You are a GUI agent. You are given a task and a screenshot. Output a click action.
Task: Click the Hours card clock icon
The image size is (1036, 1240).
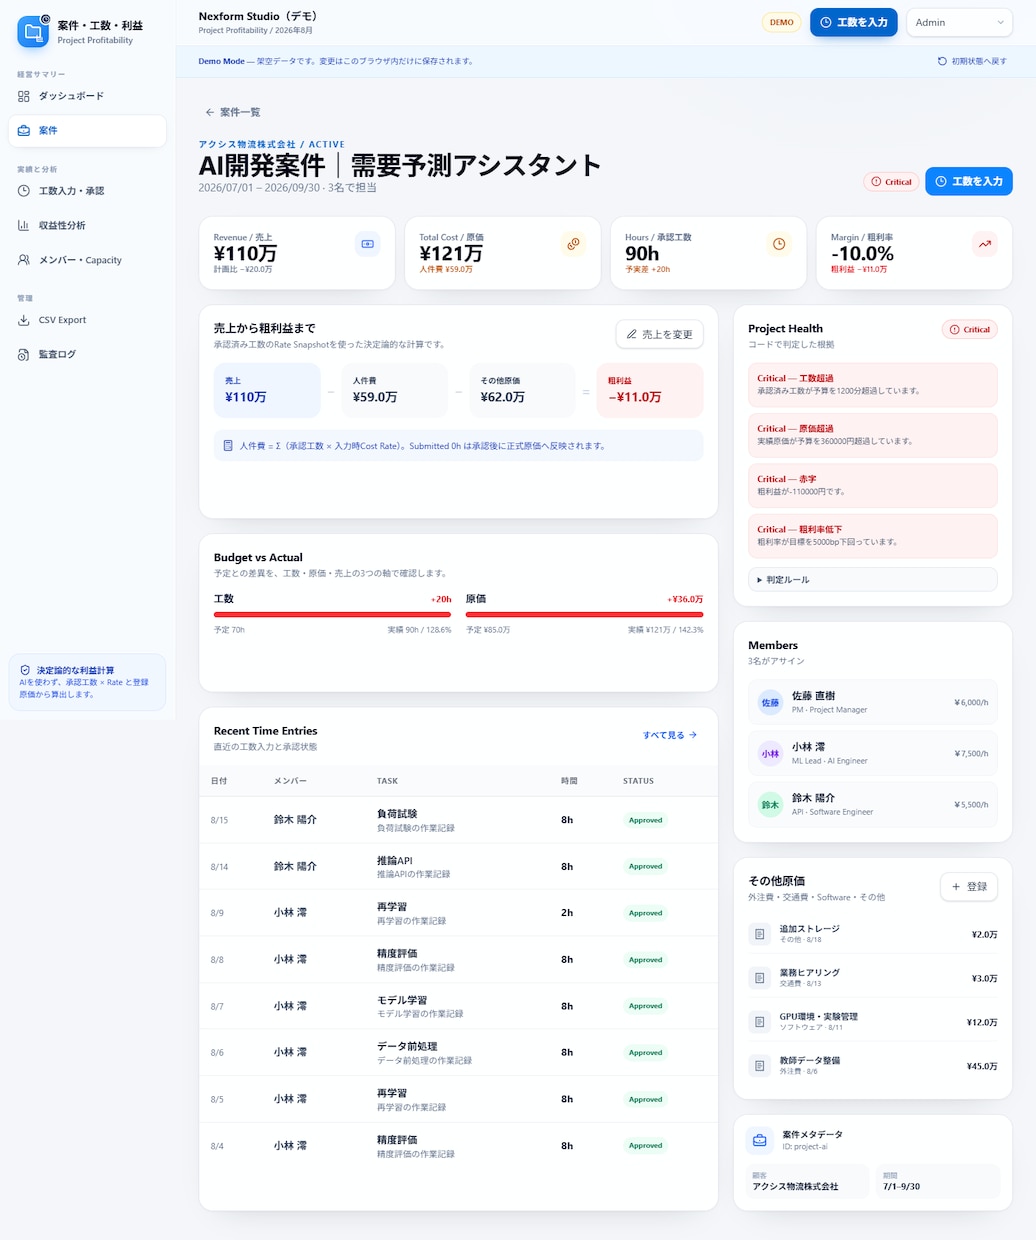click(779, 244)
